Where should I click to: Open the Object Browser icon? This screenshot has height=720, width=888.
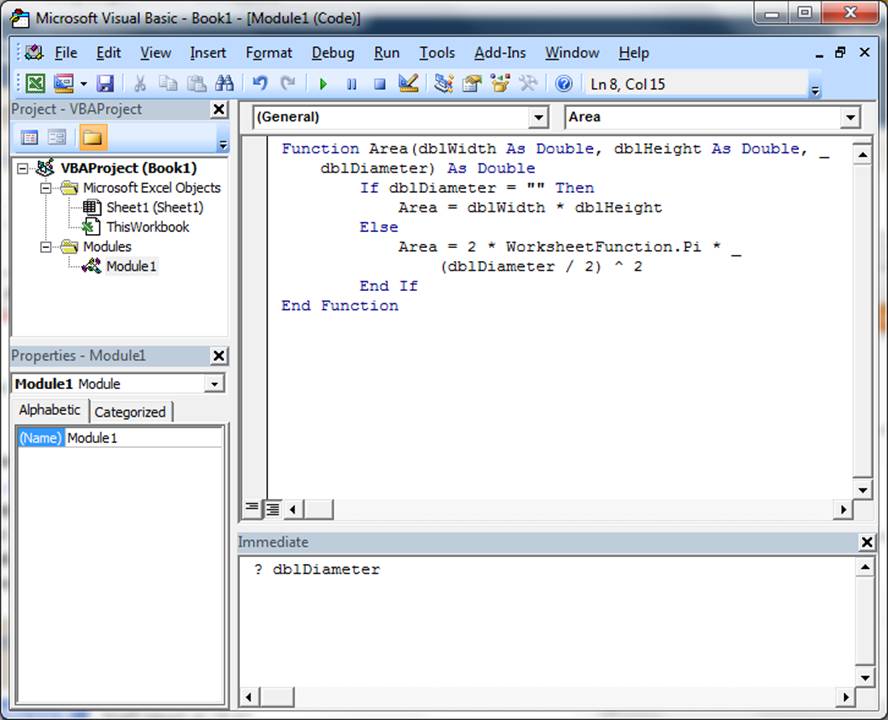500,84
